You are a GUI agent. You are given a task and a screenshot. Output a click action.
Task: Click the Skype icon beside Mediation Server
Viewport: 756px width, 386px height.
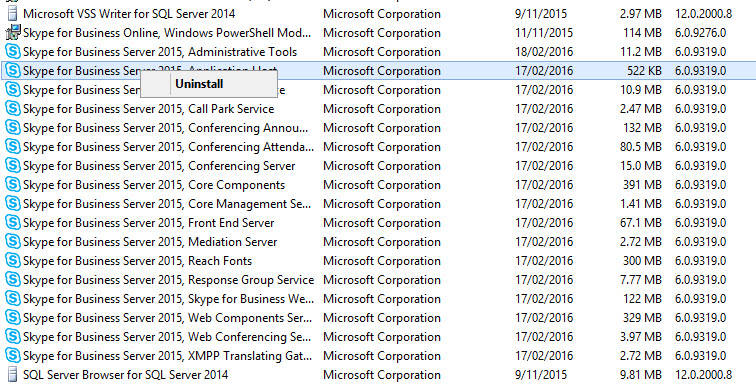[13, 242]
